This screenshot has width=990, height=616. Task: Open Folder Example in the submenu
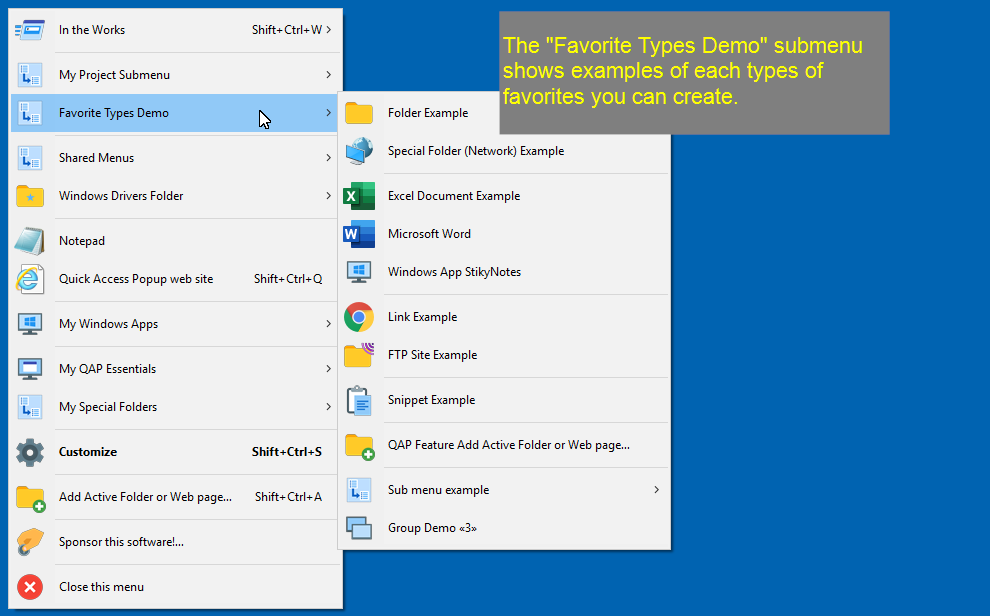(419, 113)
